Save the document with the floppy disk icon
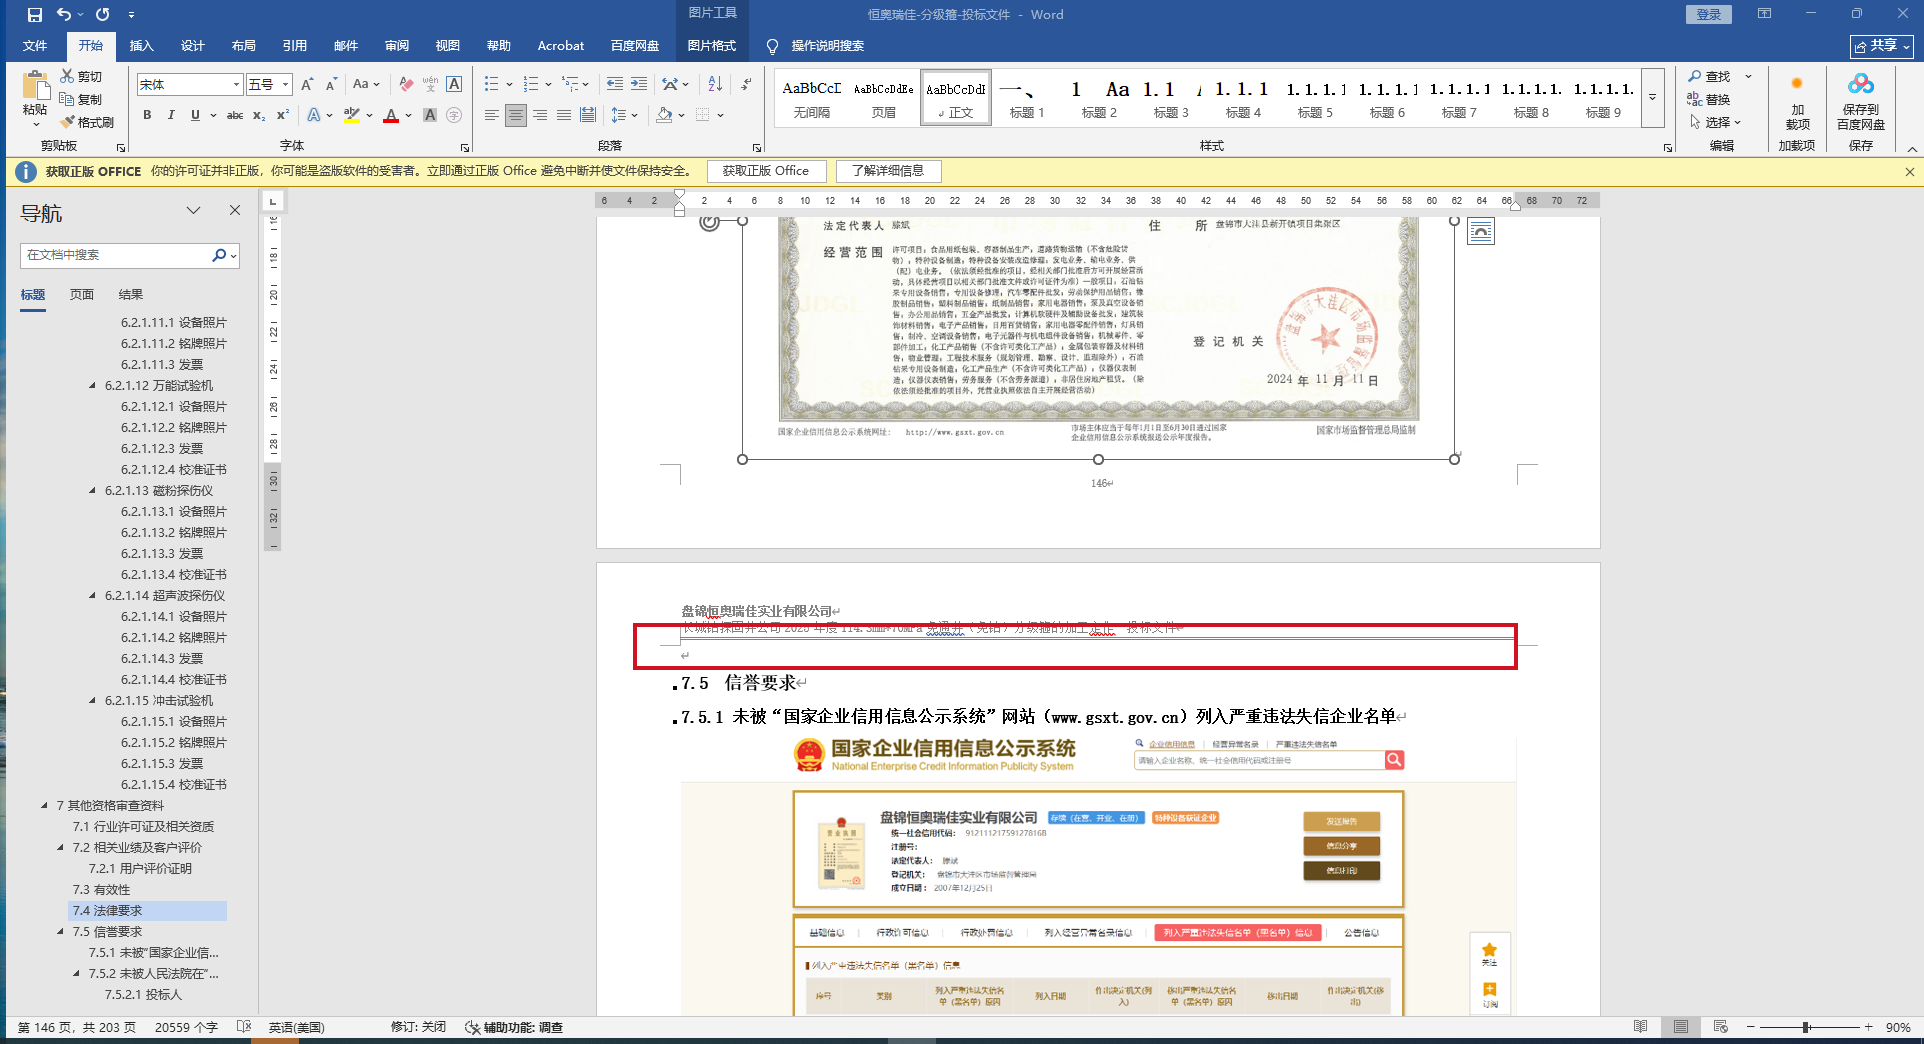Image resolution: width=1924 pixels, height=1044 pixels. [35, 15]
